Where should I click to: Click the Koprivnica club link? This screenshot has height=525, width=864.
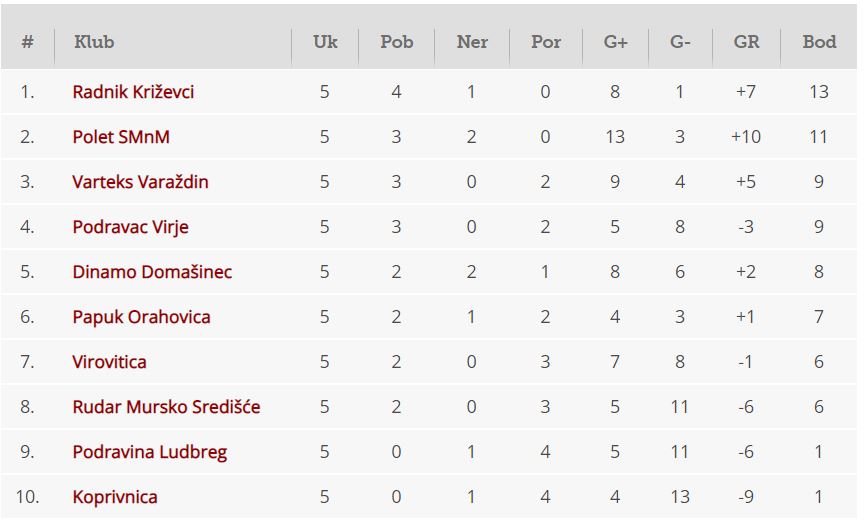(x=115, y=497)
